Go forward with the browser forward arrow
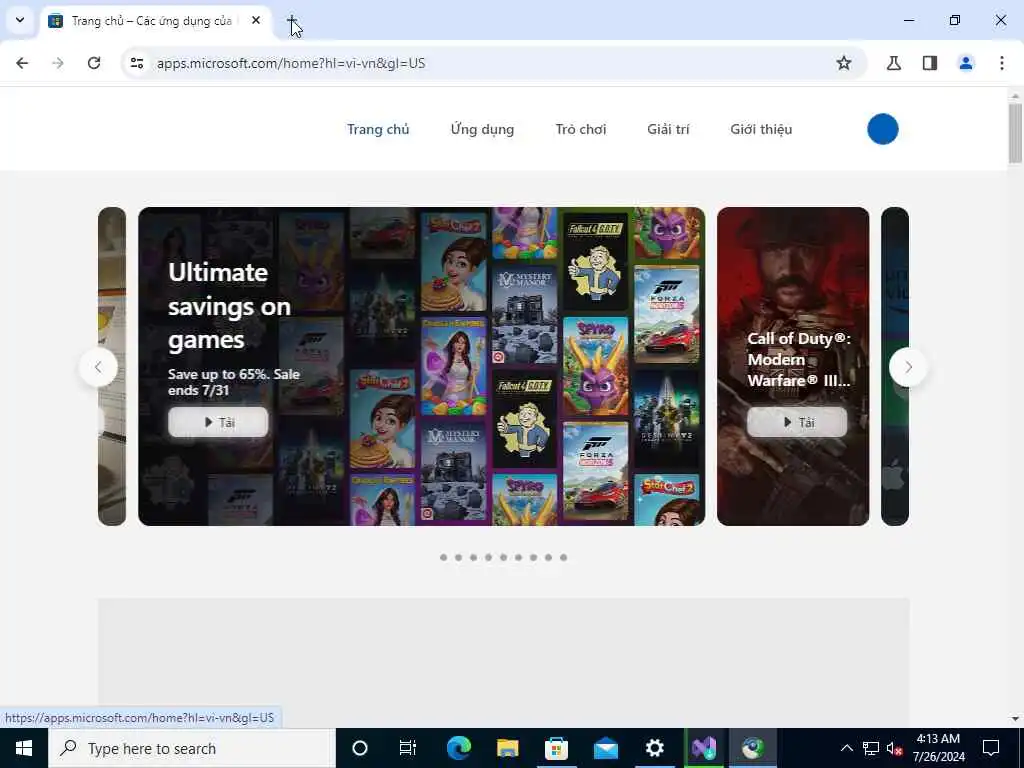This screenshot has width=1024, height=768. [x=58, y=63]
